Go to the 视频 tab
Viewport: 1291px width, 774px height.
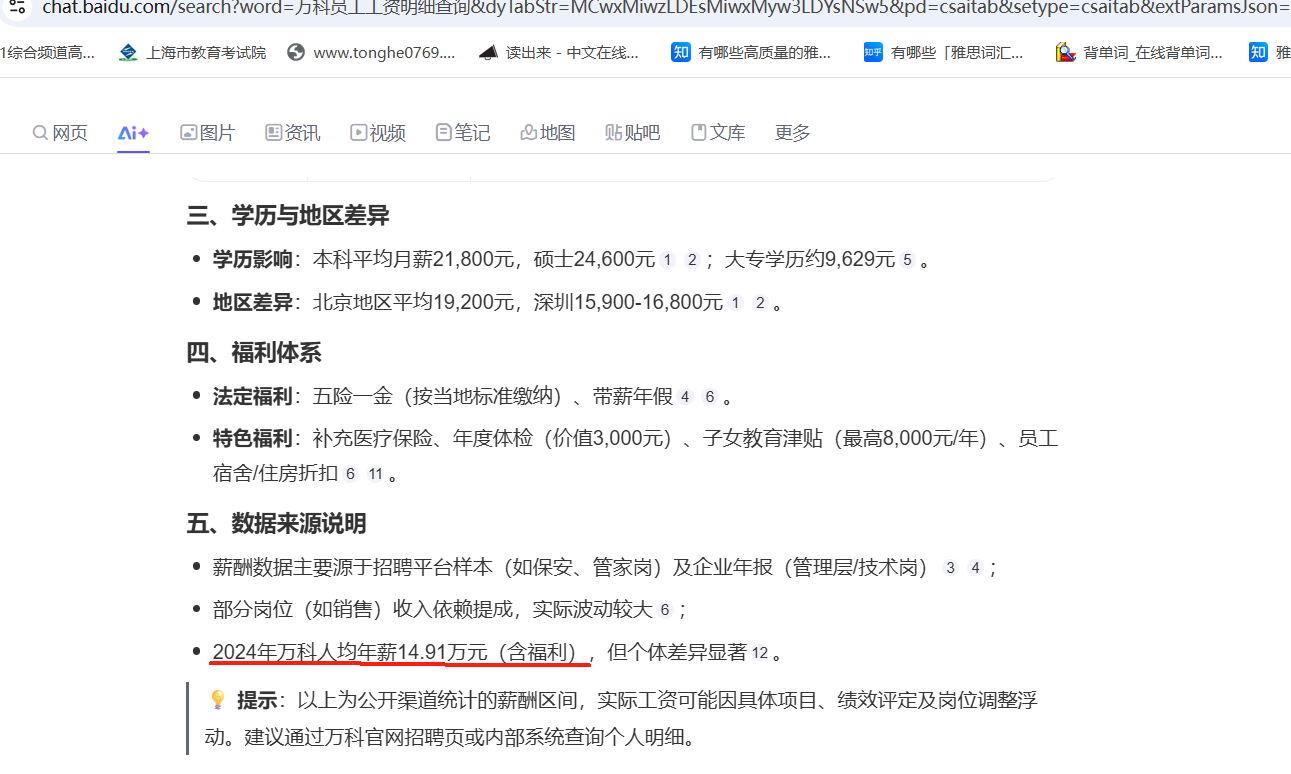[377, 133]
